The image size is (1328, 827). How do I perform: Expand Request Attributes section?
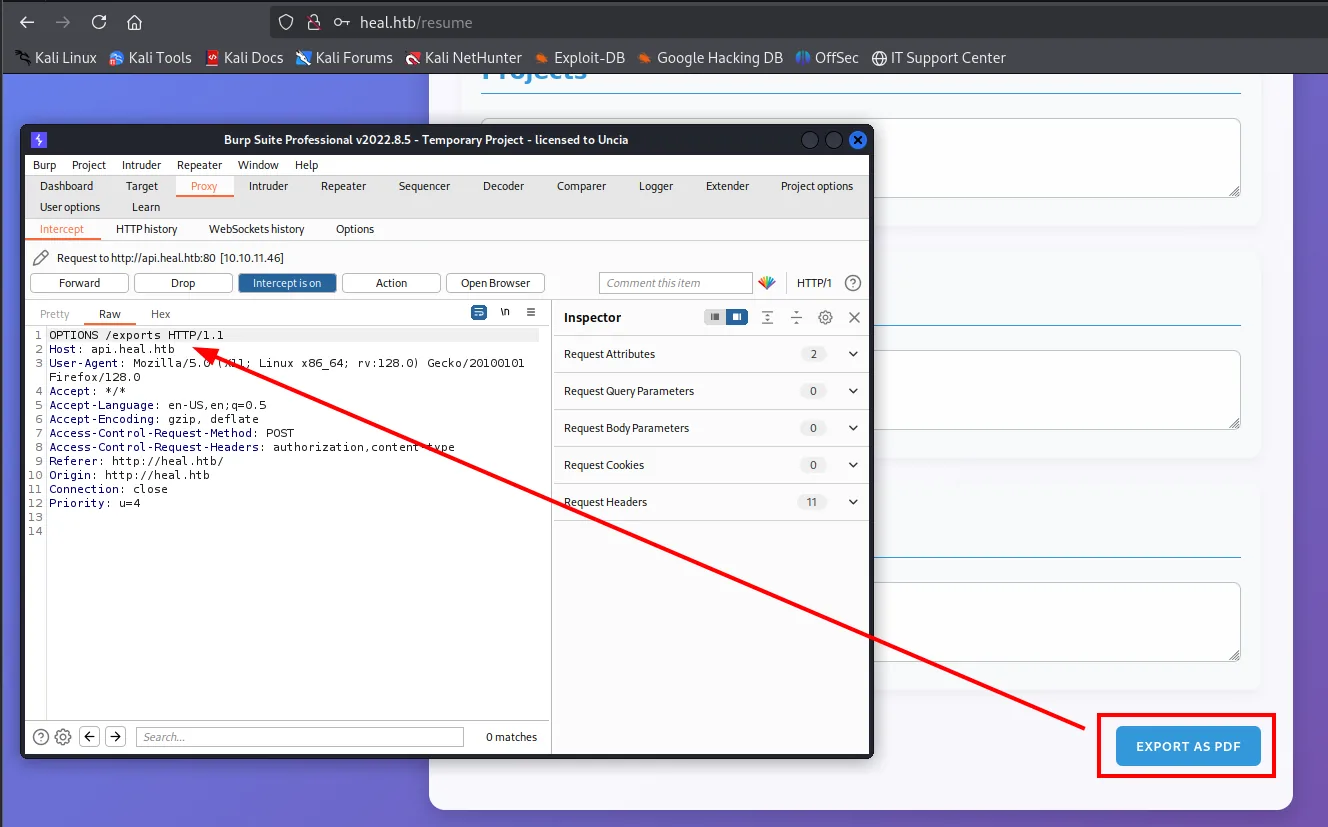(x=711, y=354)
